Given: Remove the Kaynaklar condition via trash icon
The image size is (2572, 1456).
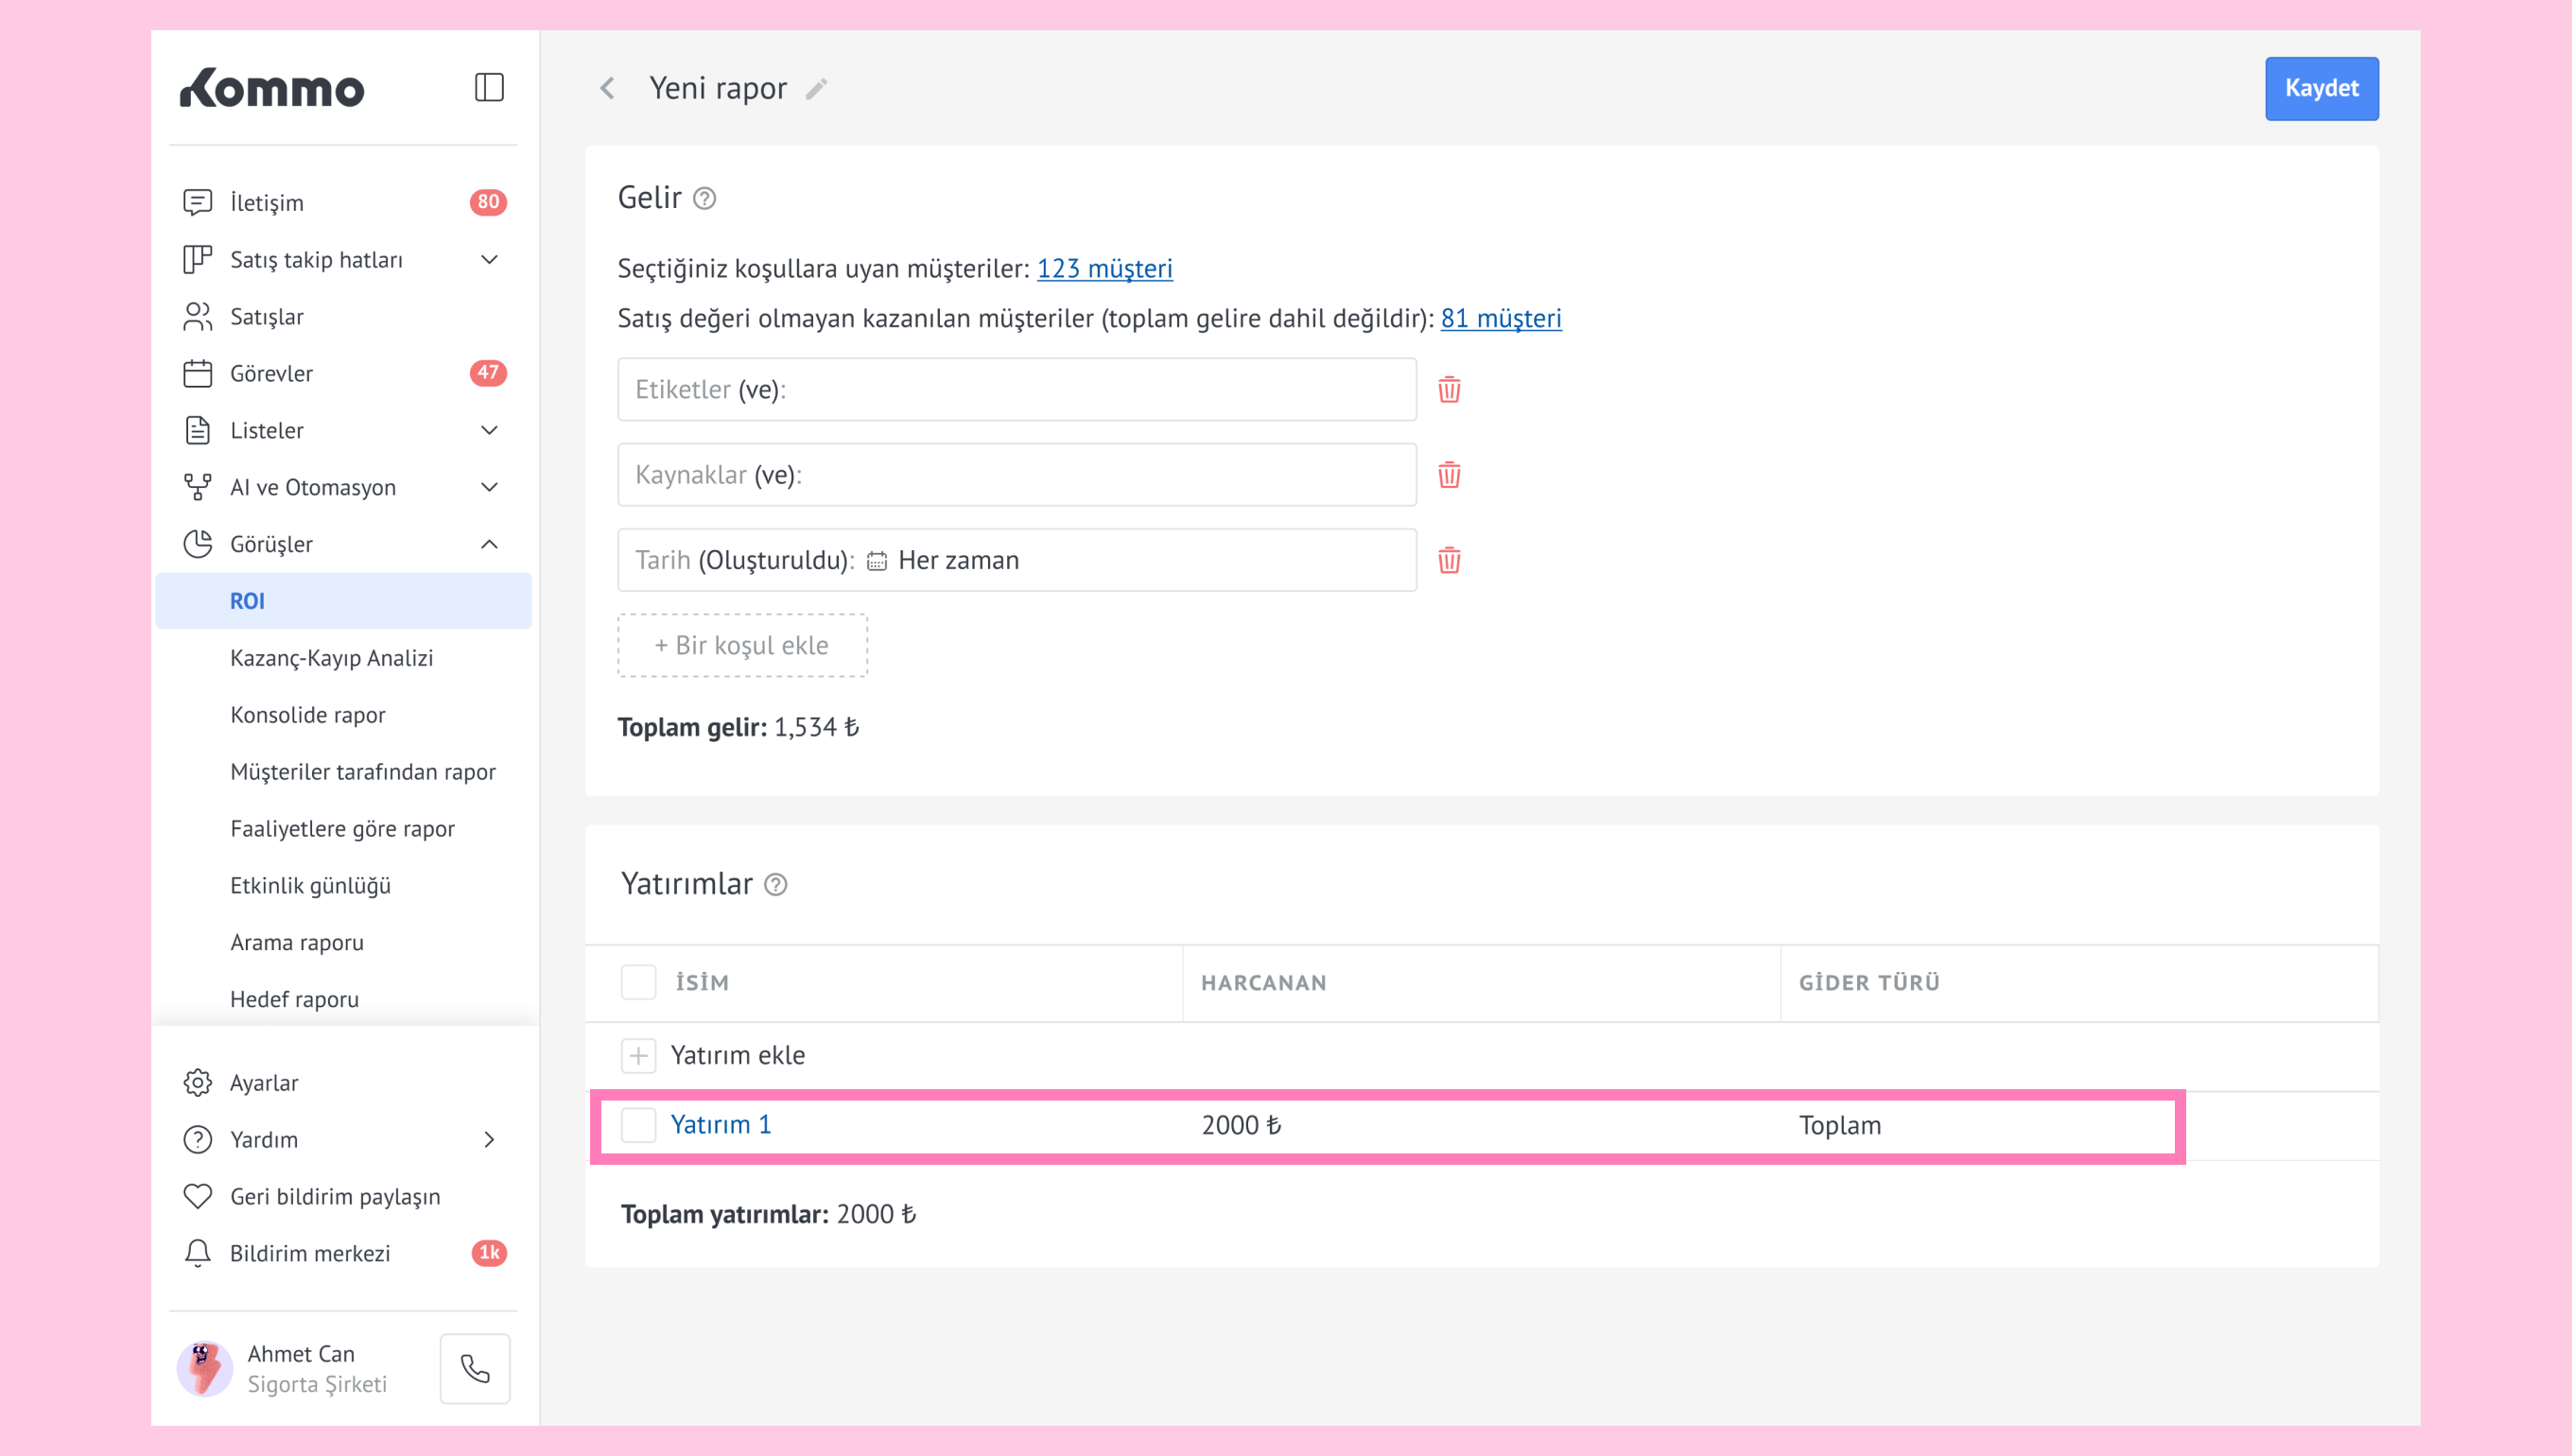Looking at the screenshot, I should click(1449, 475).
